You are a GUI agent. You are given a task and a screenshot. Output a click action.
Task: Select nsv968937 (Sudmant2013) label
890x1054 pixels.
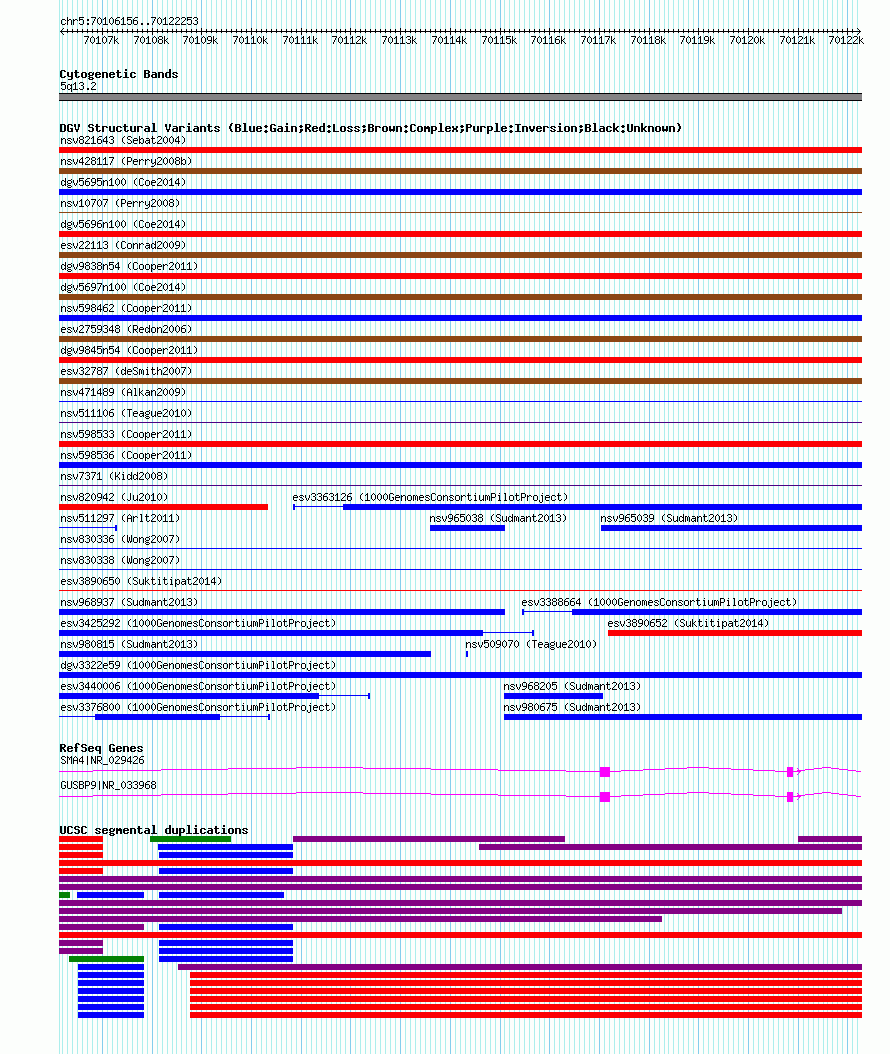coord(129,602)
